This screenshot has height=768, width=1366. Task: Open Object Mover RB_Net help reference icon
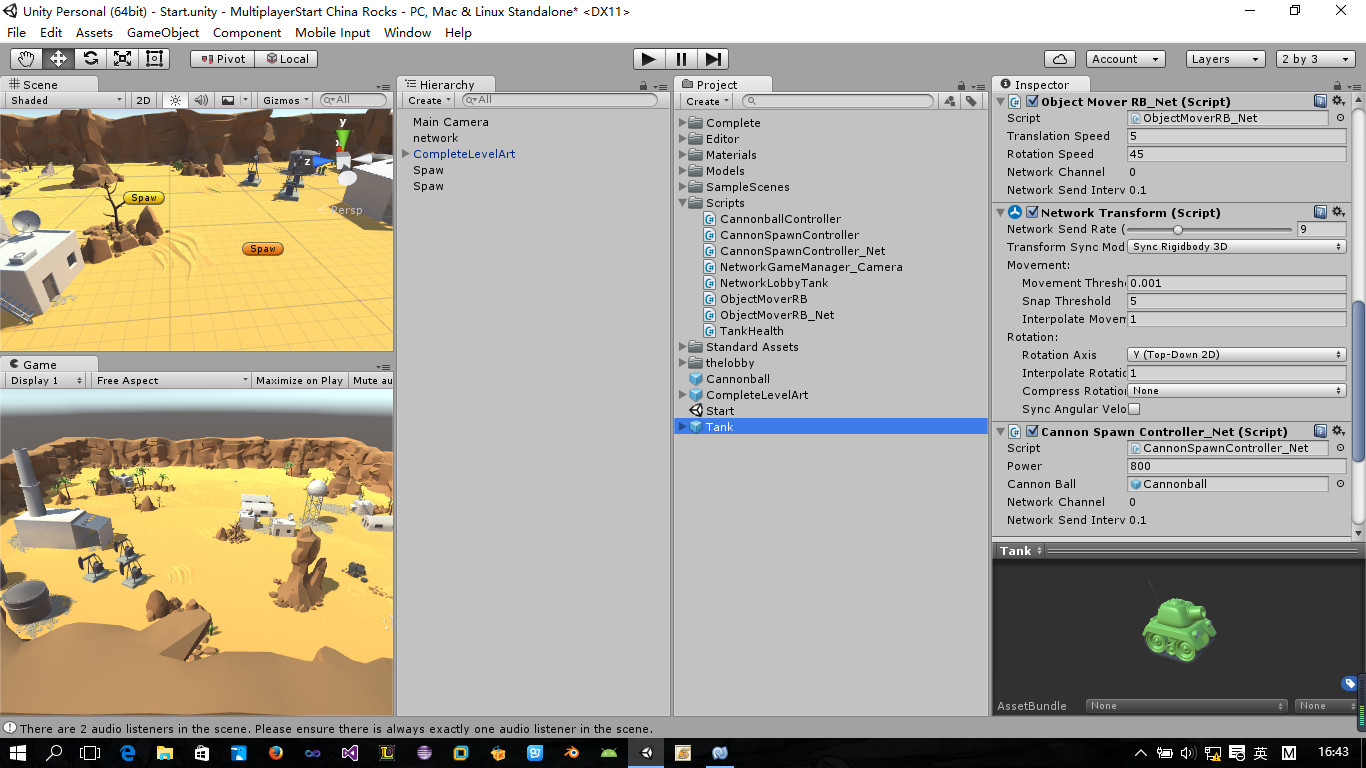click(1320, 101)
